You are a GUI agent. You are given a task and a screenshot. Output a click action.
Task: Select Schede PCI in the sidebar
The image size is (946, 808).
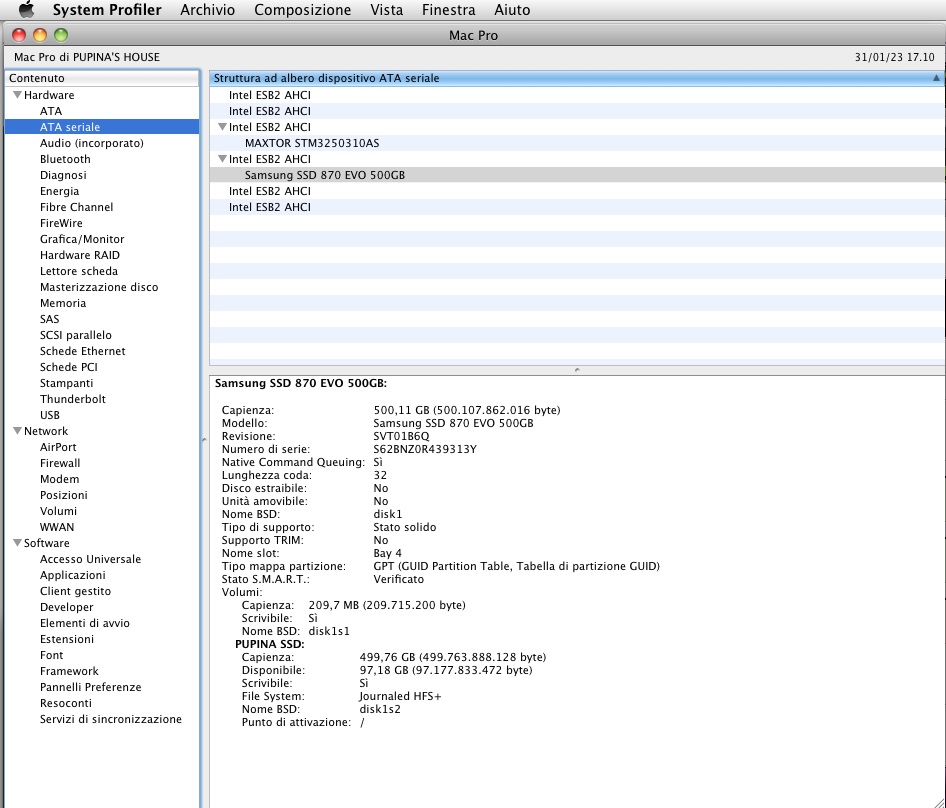click(69, 367)
